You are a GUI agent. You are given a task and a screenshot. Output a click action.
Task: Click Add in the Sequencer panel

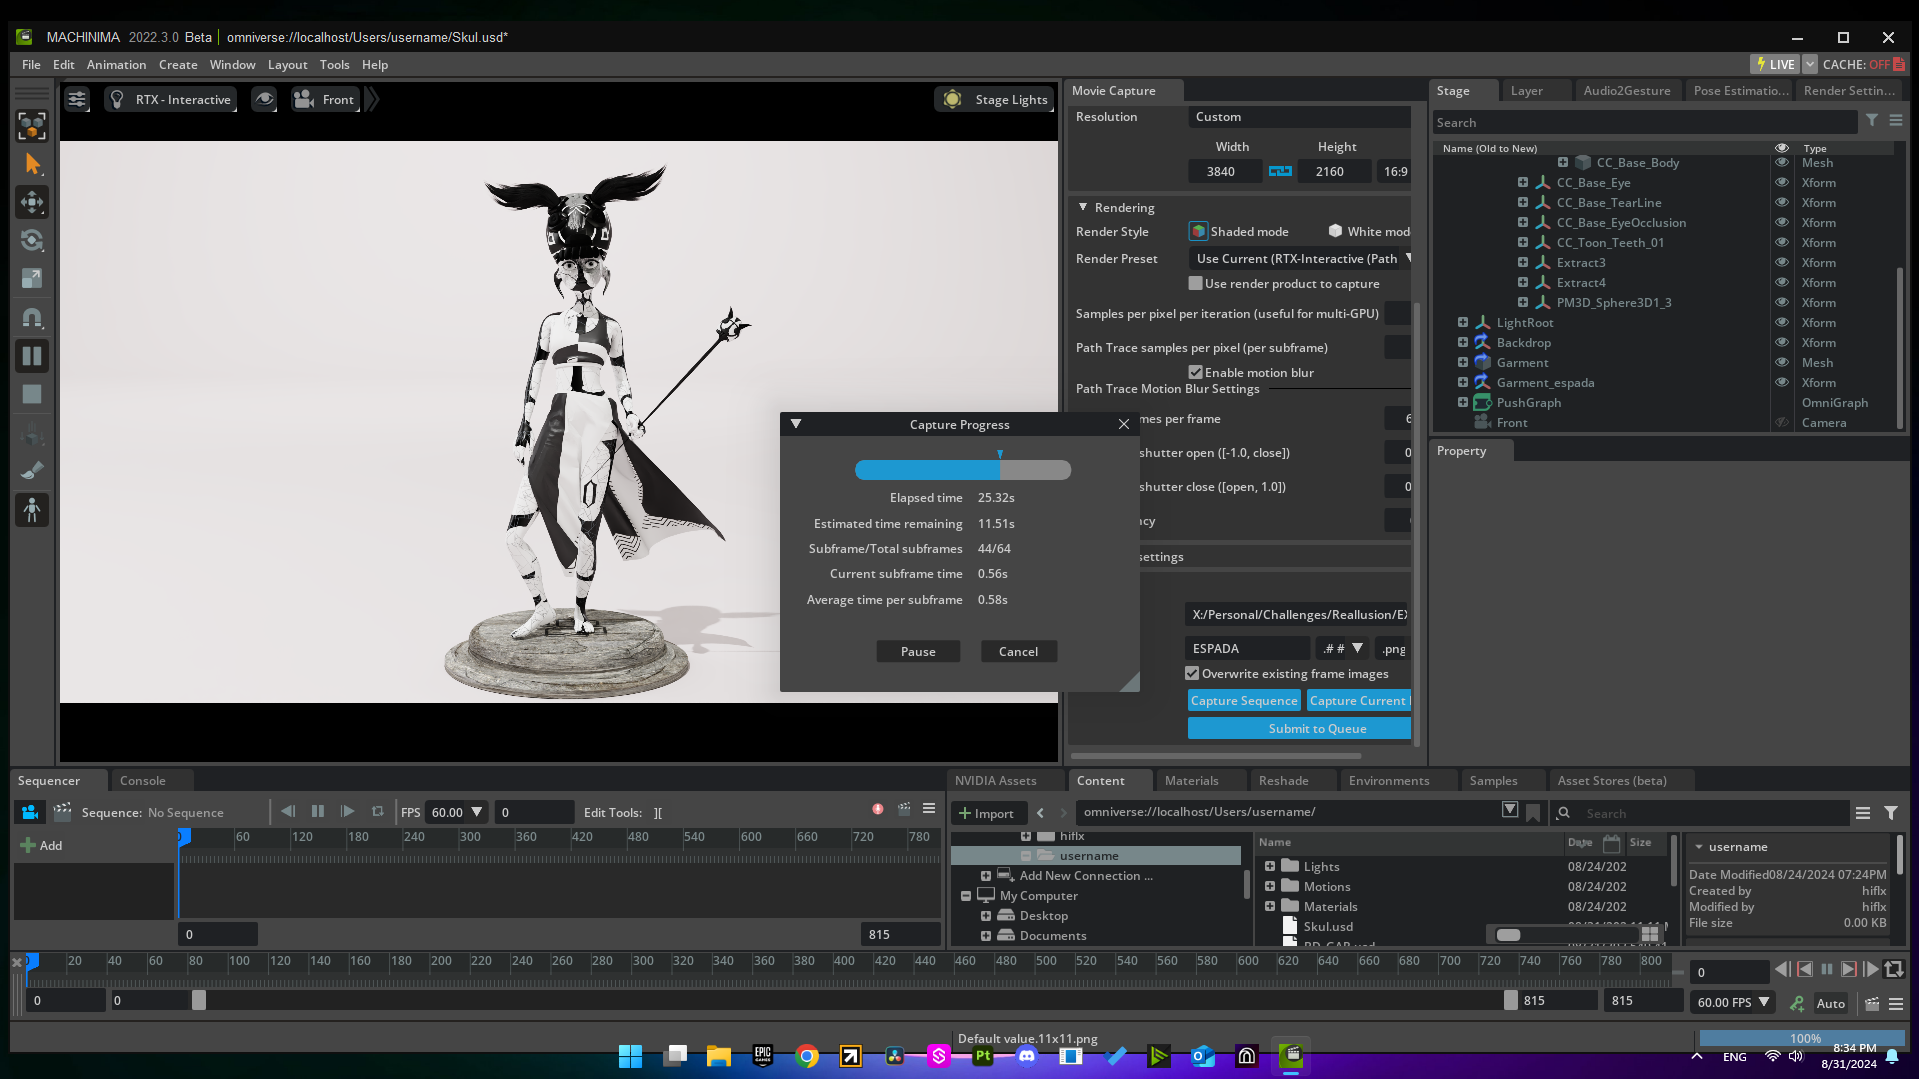click(42, 845)
